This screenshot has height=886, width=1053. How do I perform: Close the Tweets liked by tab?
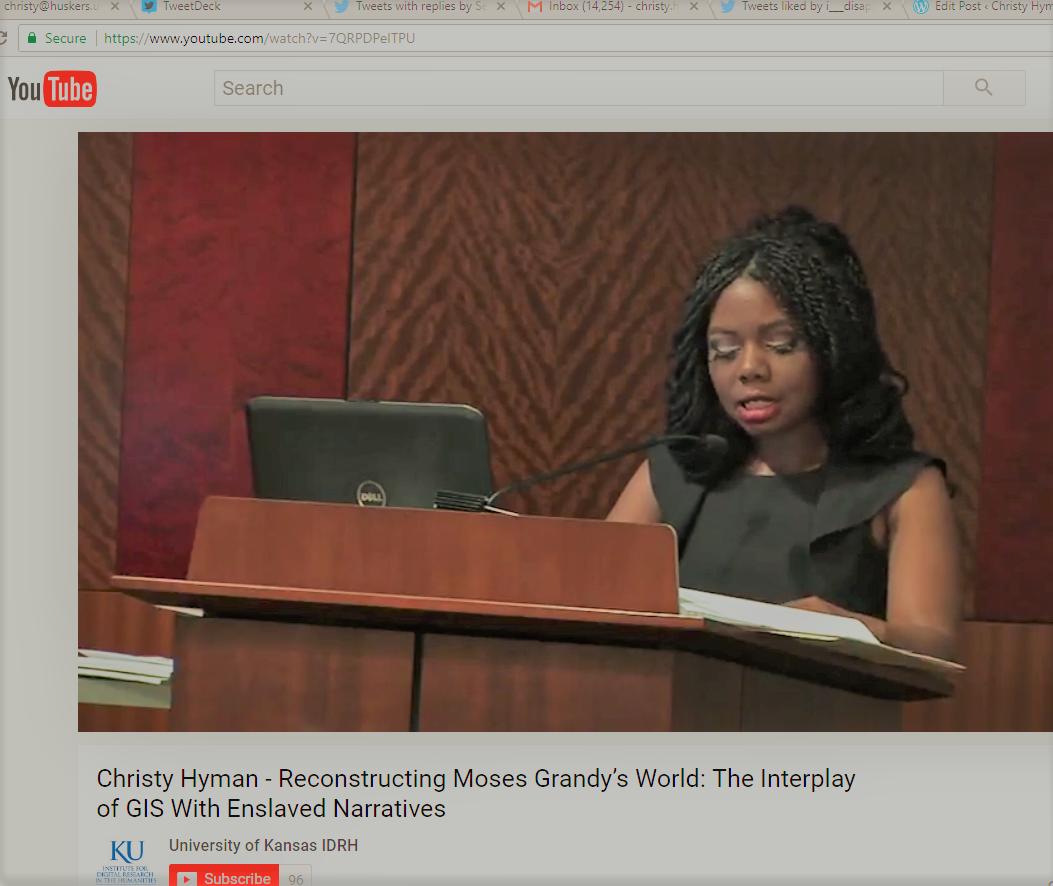click(886, 6)
